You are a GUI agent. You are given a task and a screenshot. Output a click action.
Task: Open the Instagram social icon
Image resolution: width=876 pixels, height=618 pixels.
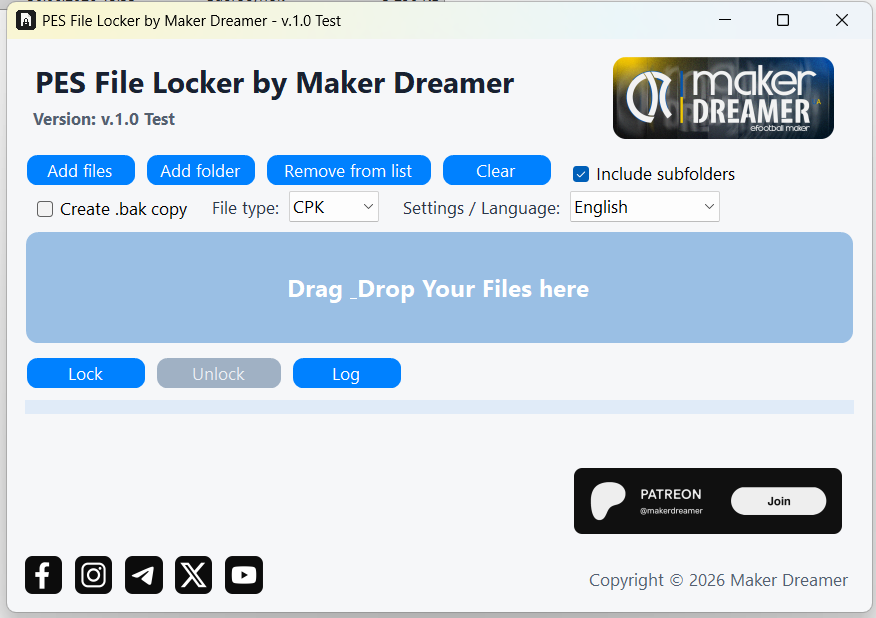click(93, 575)
